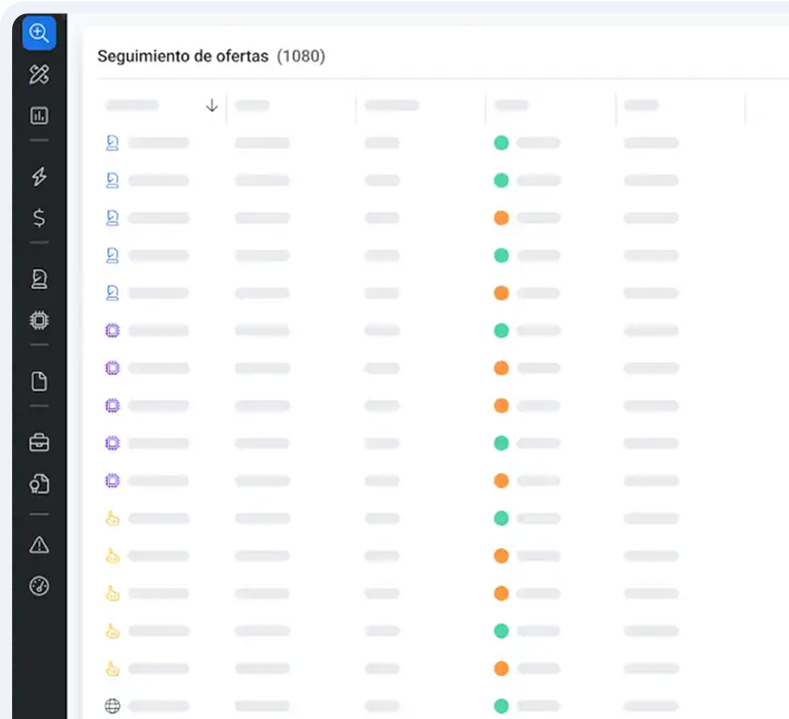
Task: Click the lightning bolt sidebar icon
Action: click(x=39, y=177)
